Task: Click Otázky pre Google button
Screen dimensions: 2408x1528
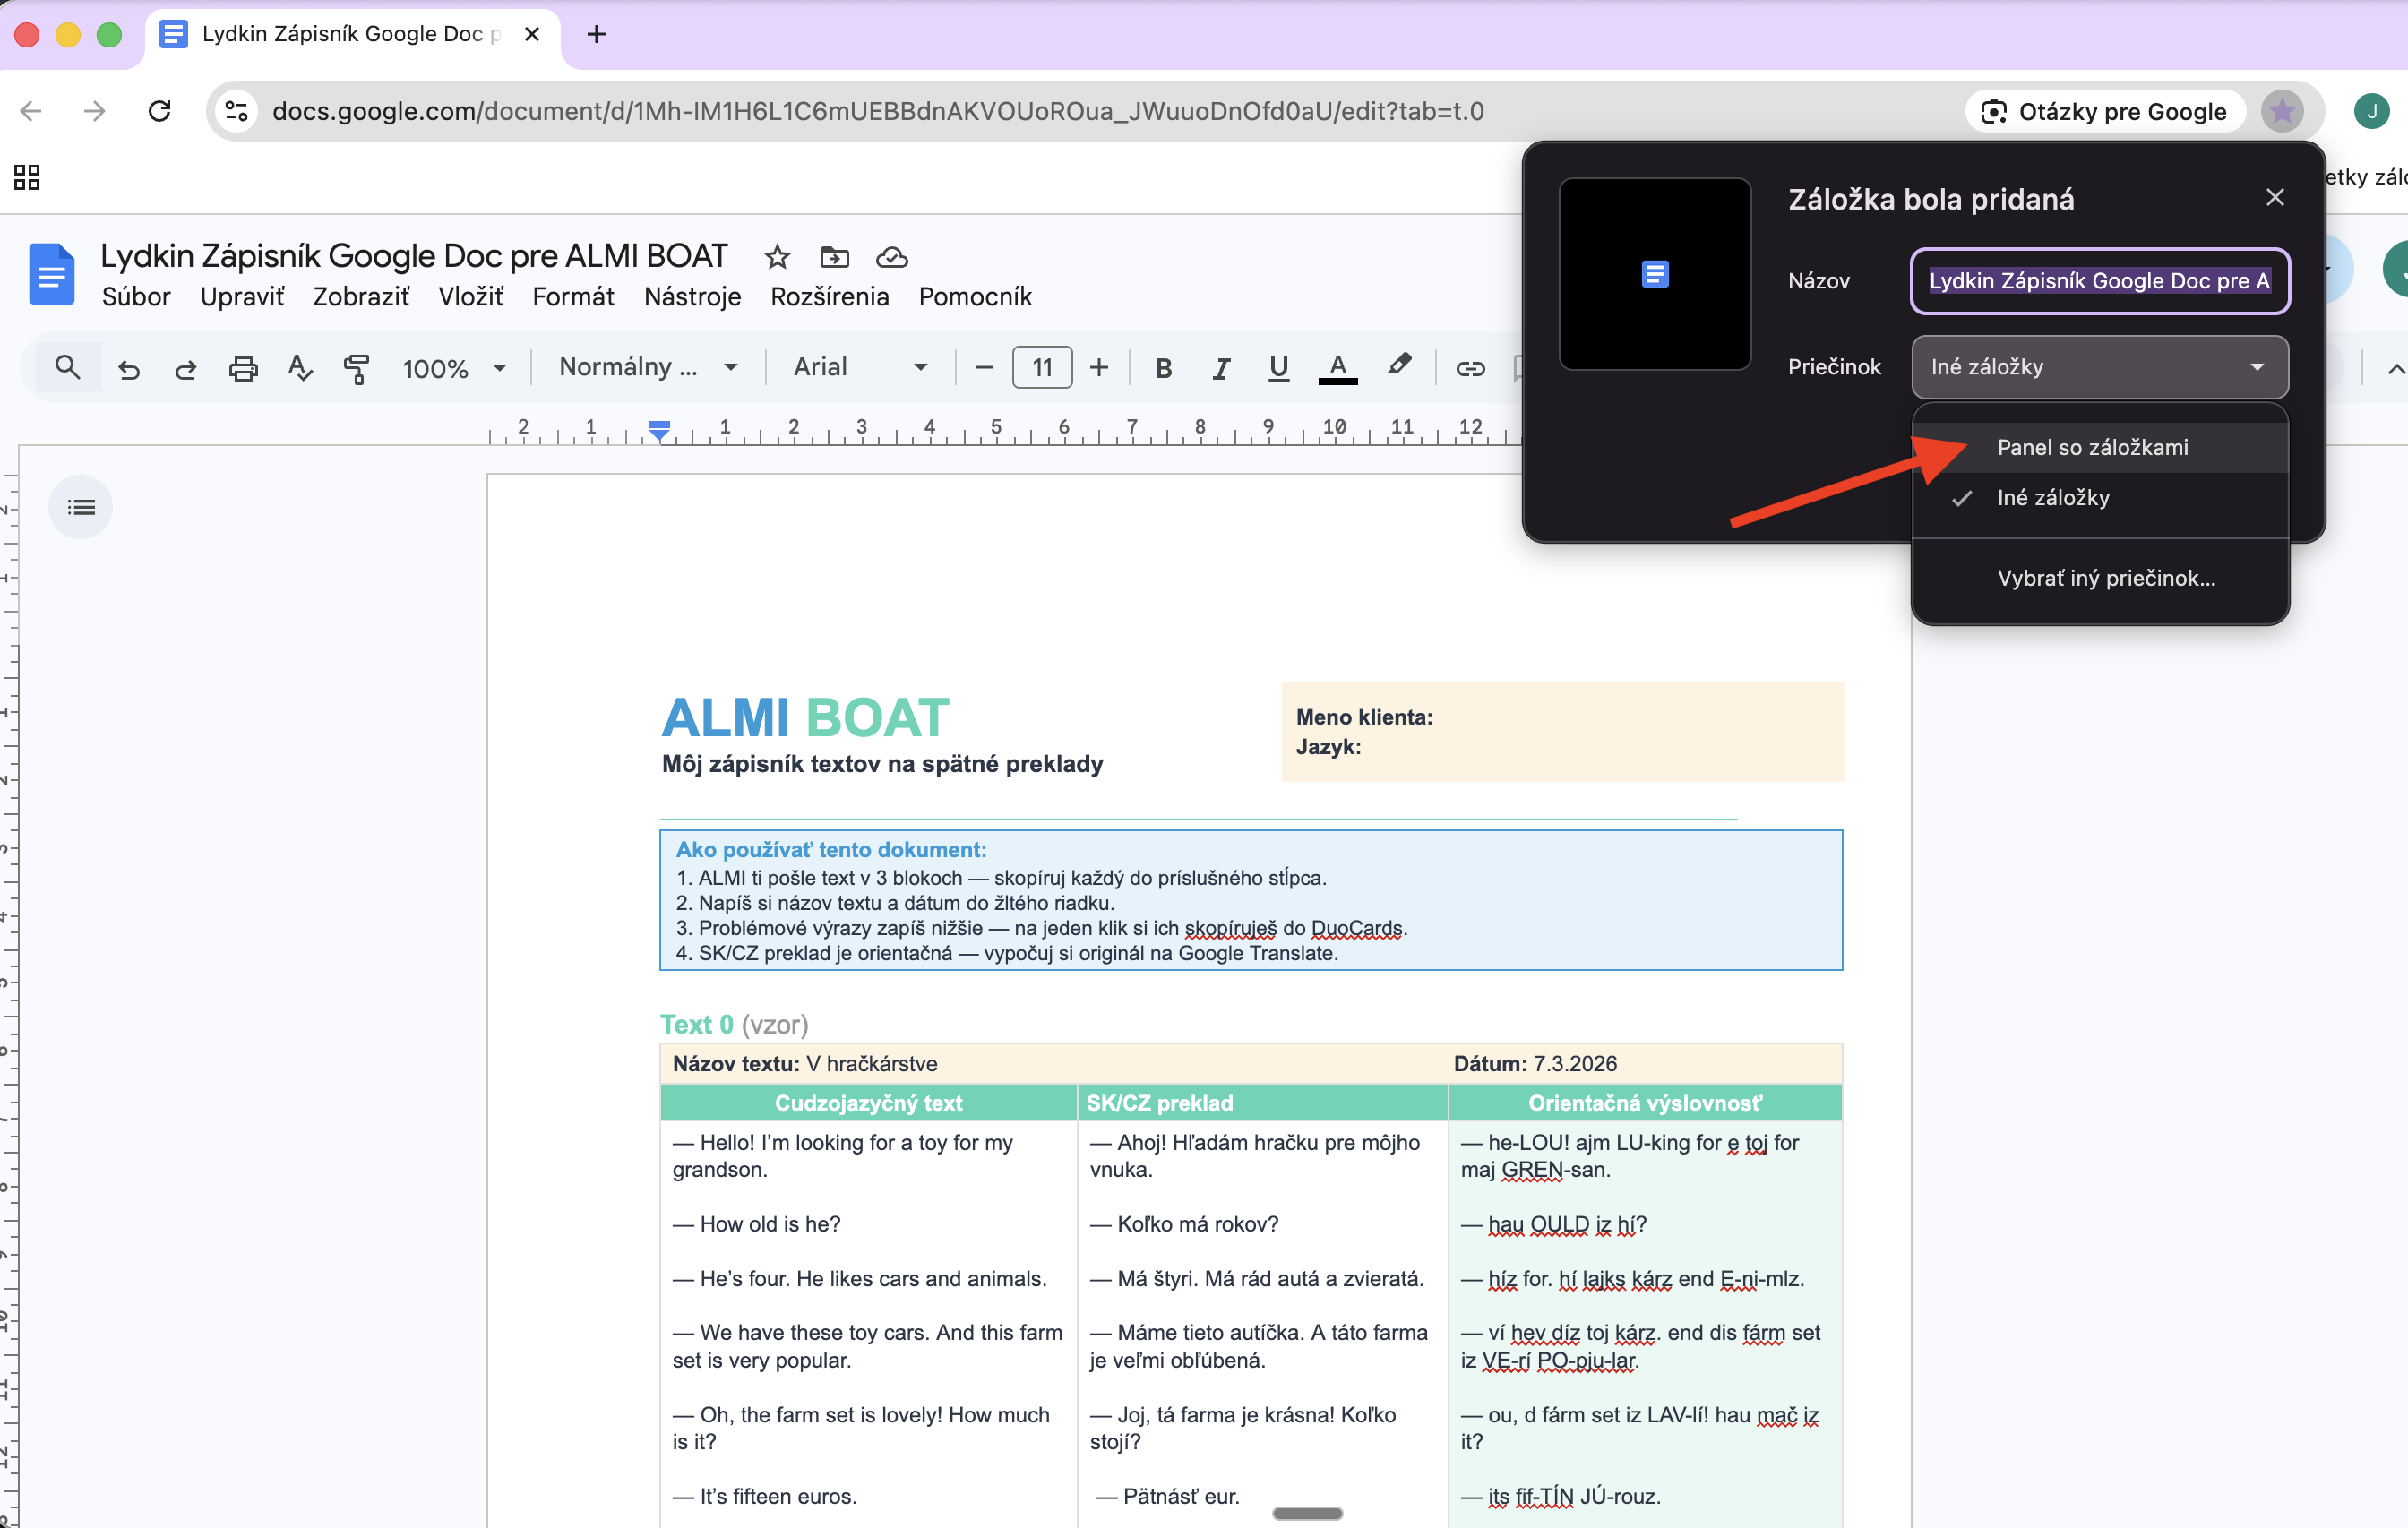Action: click(x=2104, y=111)
